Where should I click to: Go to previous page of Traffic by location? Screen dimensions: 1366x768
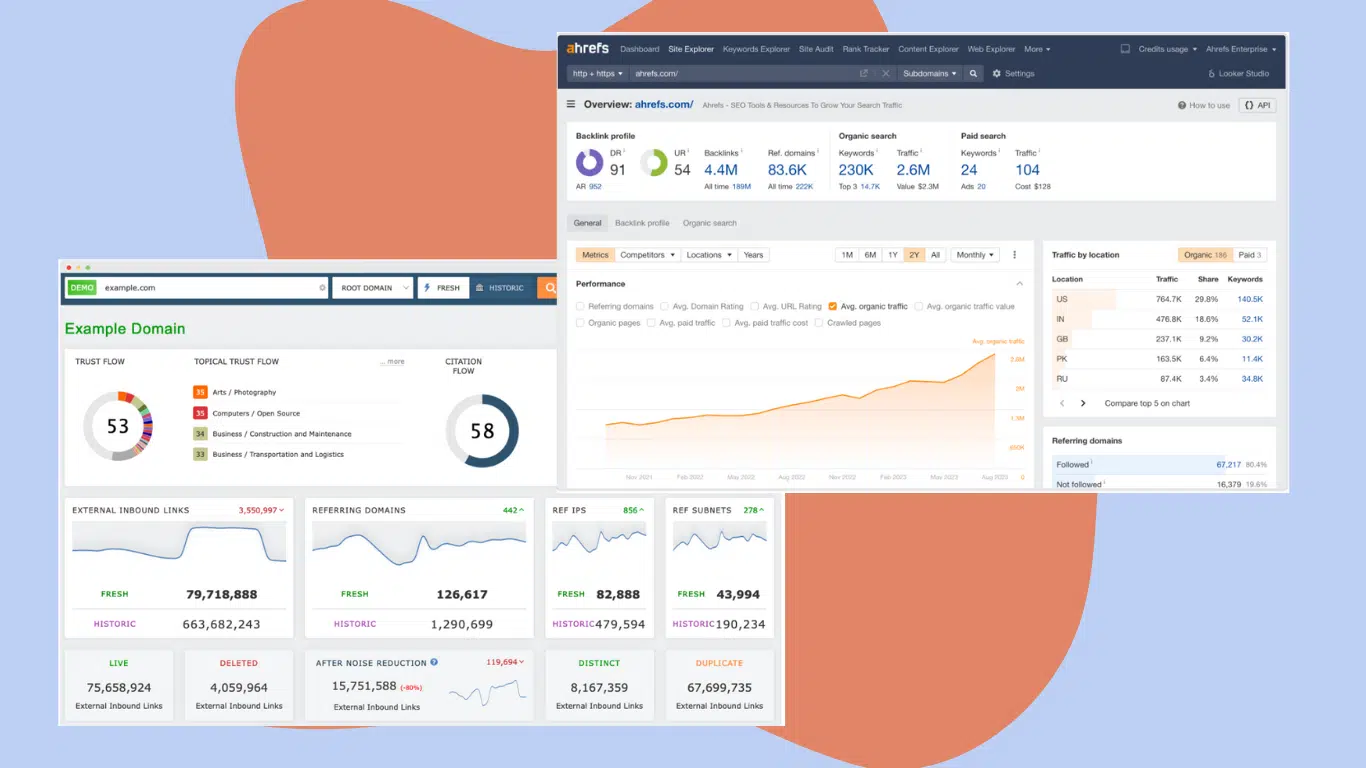(x=1062, y=403)
